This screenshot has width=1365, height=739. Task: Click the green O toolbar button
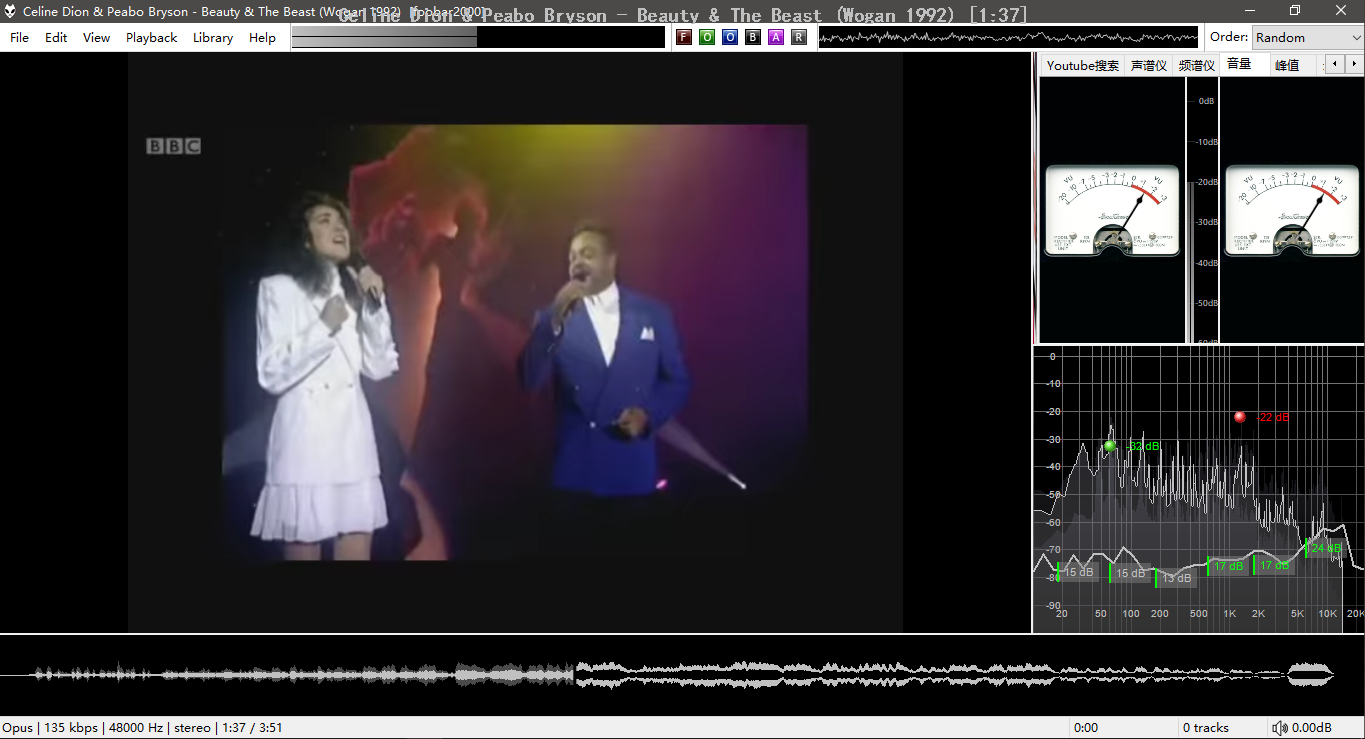click(x=707, y=37)
